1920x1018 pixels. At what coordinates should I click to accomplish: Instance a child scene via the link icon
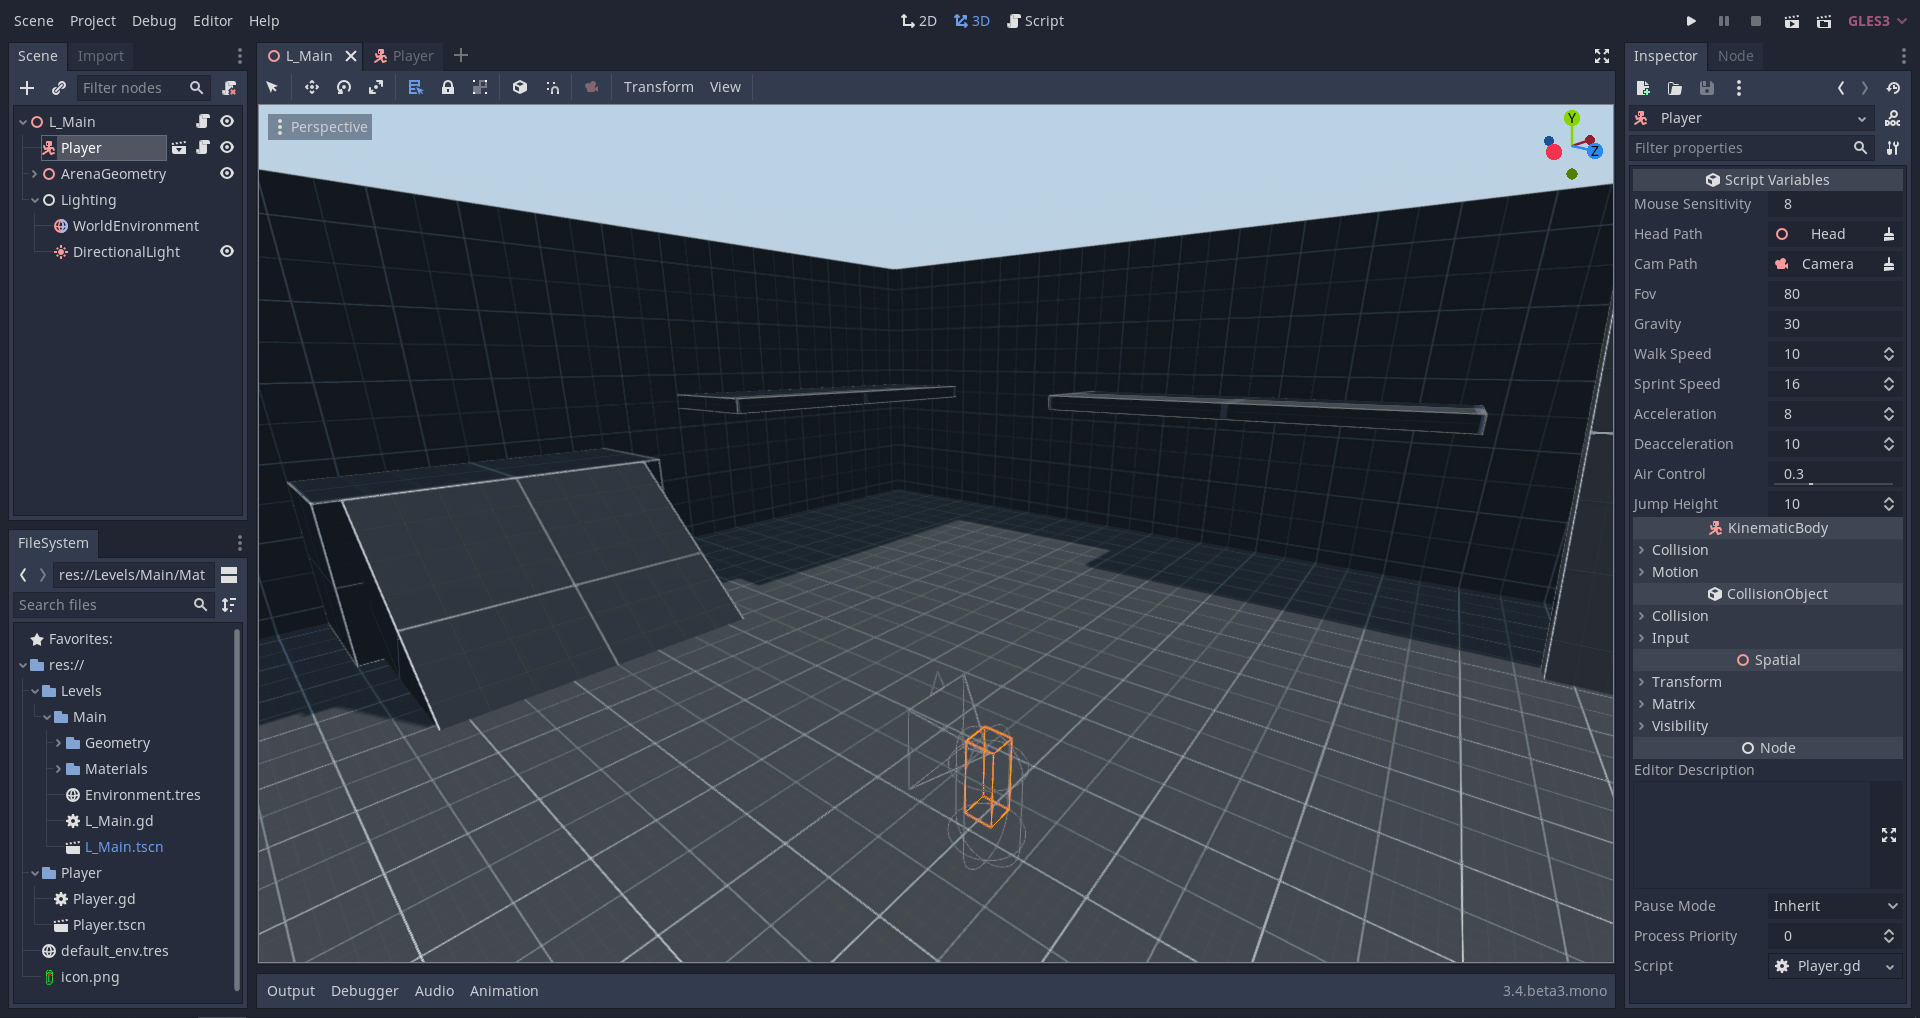click(59, 88)
